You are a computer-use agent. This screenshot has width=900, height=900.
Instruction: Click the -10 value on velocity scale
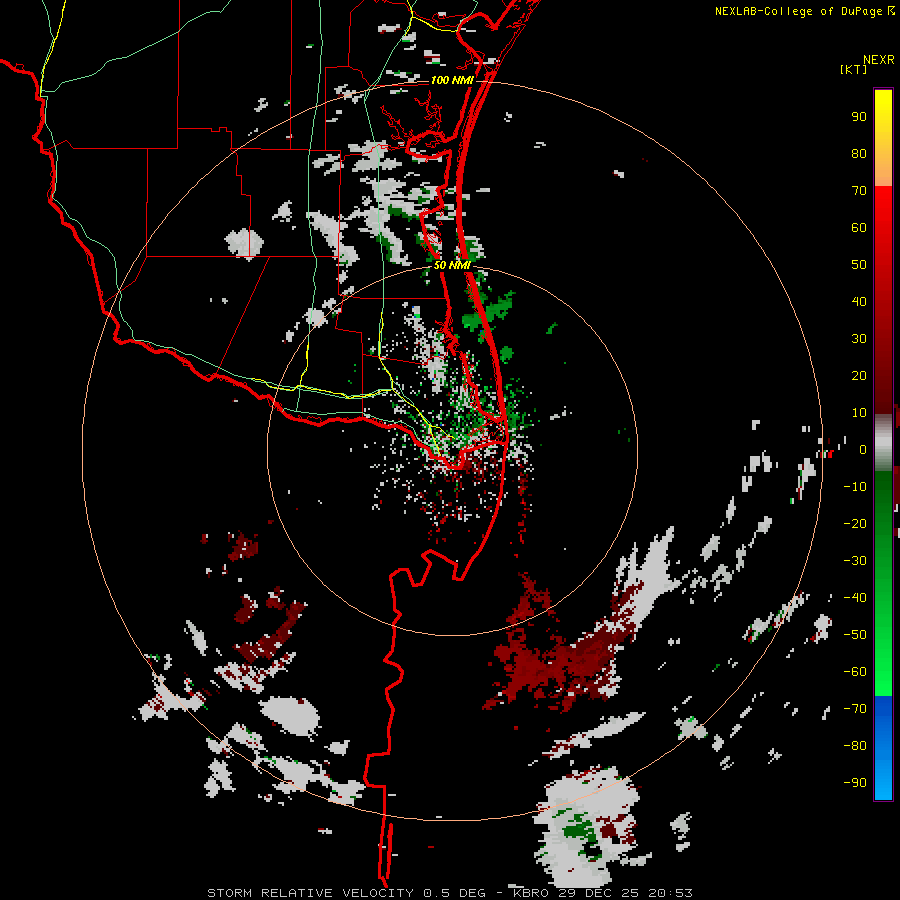855,487
